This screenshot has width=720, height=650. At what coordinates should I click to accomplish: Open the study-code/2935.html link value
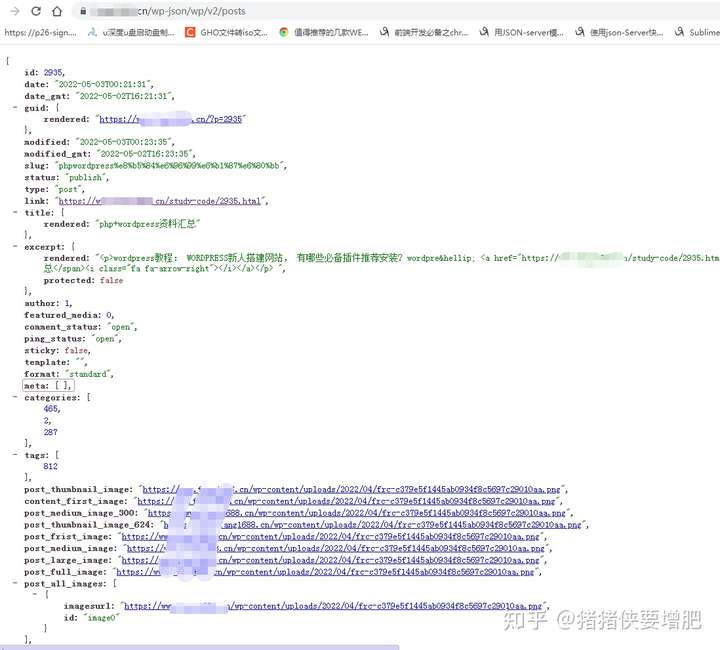pos(160,201)
